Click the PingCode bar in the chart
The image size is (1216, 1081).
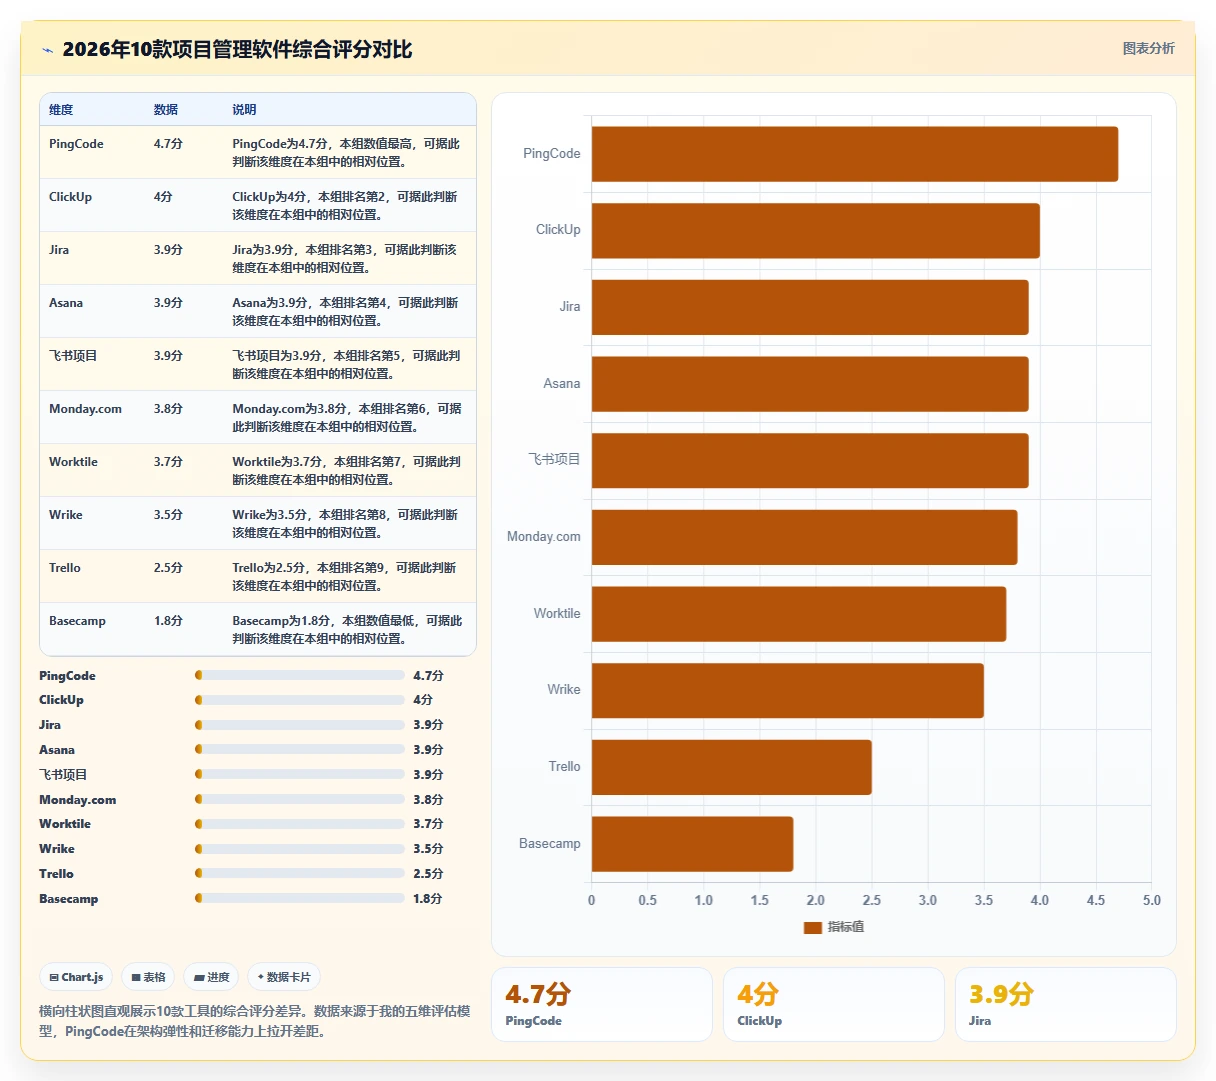855,154
